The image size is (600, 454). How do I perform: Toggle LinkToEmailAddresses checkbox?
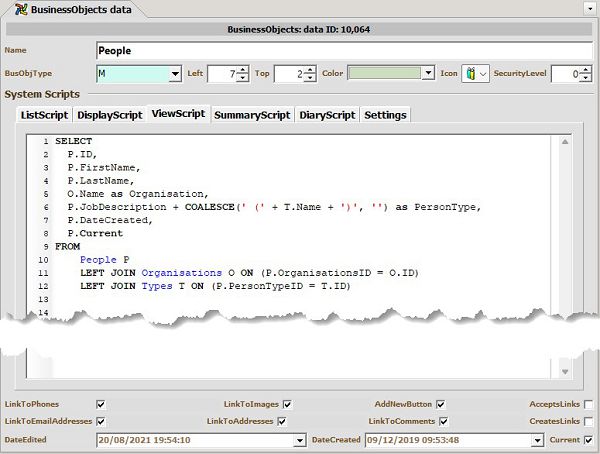pyautogui.click(x=101, y=421)
